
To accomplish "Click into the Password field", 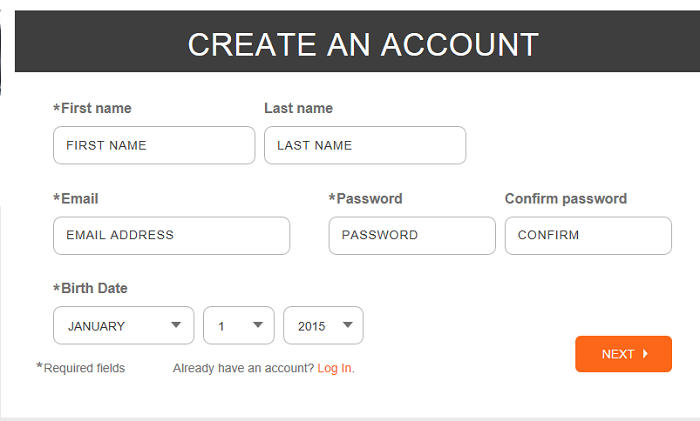I will (x=412, y=236).
